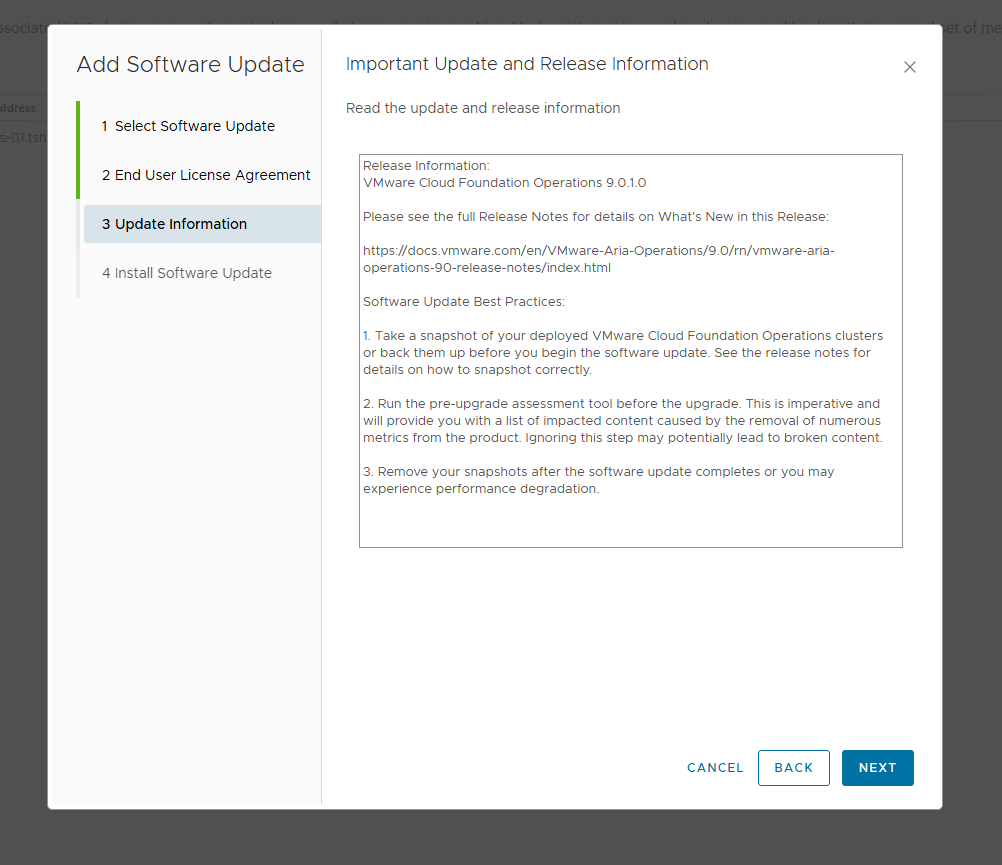The image size is (1002, 865).
Task: Click the 'Read the update and release information' subtitle
Action: [x=482, y=108]
